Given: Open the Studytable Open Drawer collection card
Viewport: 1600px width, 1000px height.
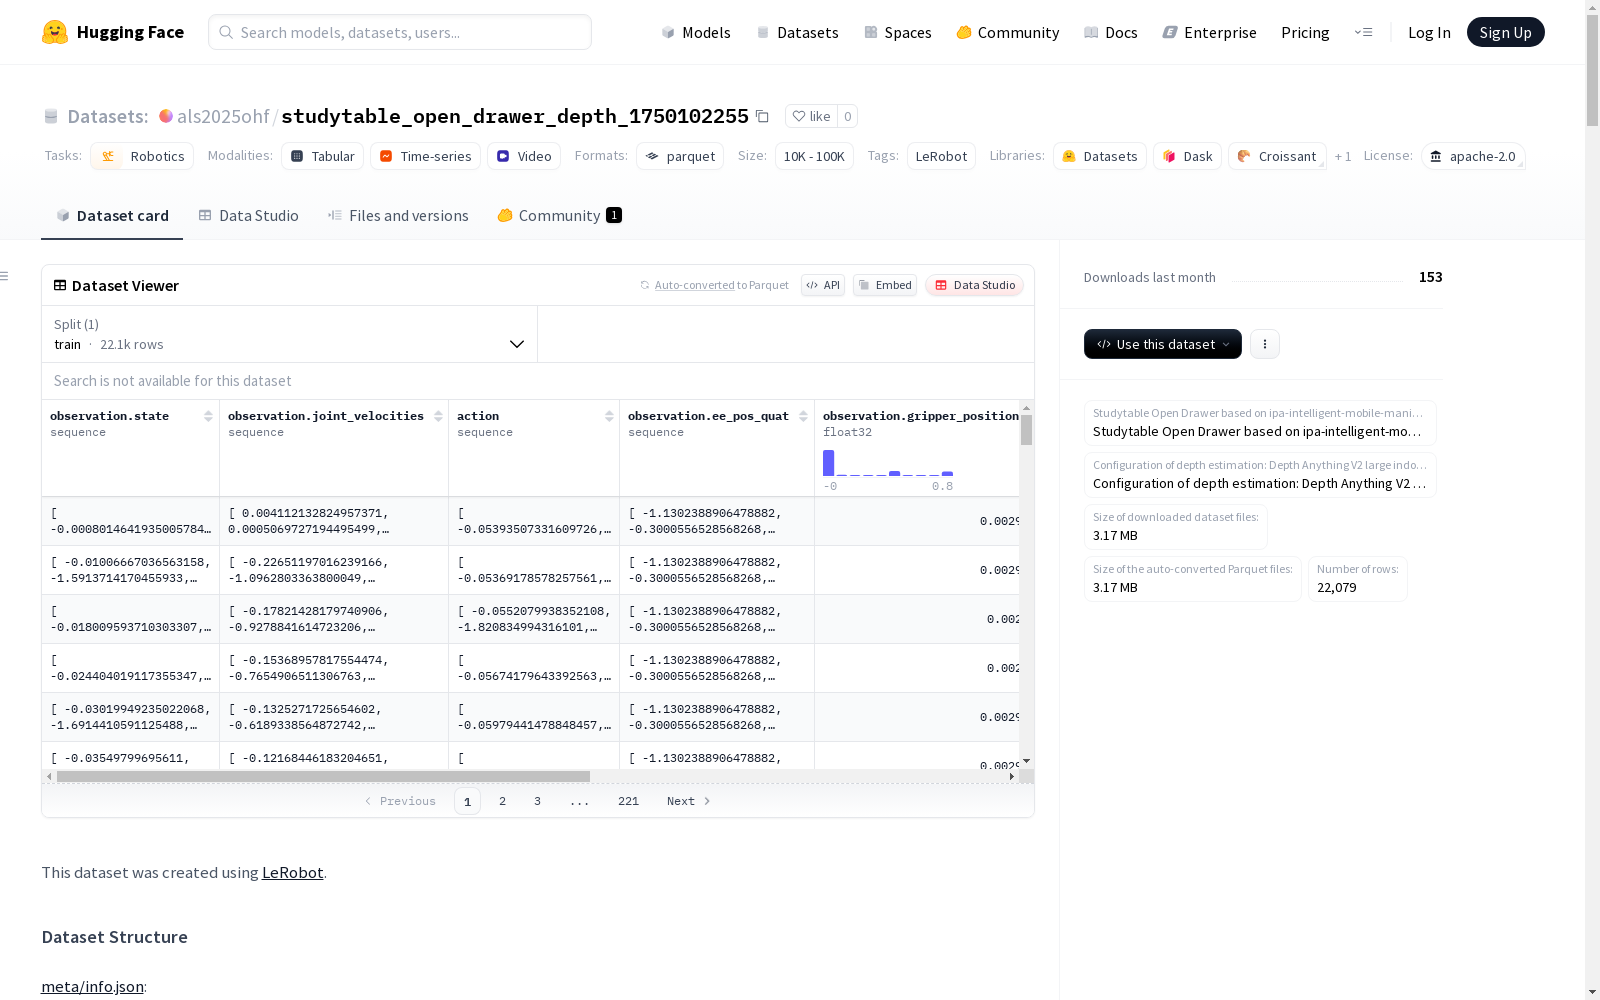Looking at the screenshot, I should [1260, 423].
